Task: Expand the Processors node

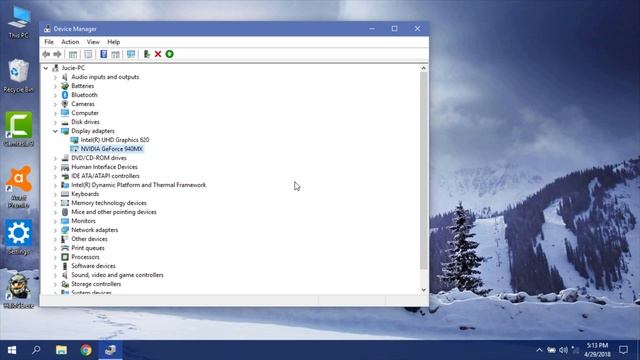Action: [55, 257]
